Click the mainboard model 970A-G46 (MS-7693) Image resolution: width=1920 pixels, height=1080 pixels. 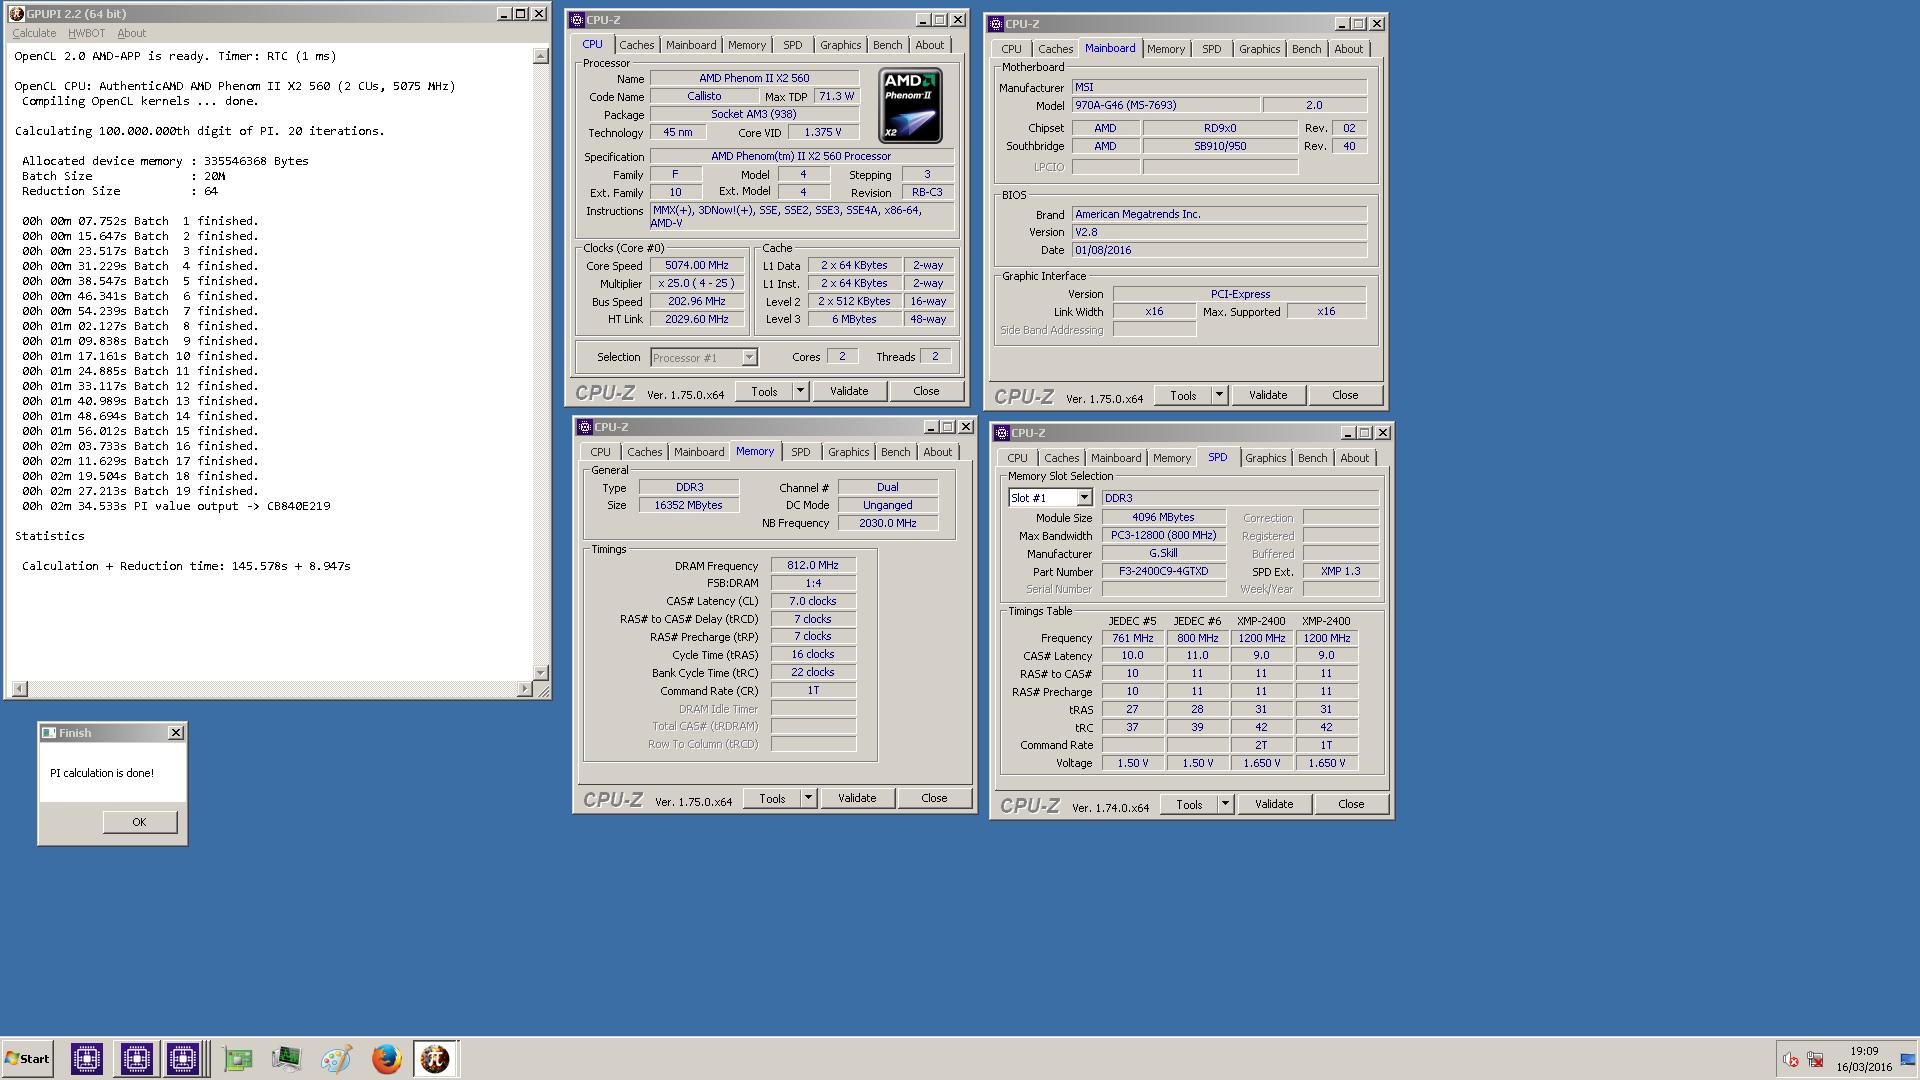point(1166,105)
